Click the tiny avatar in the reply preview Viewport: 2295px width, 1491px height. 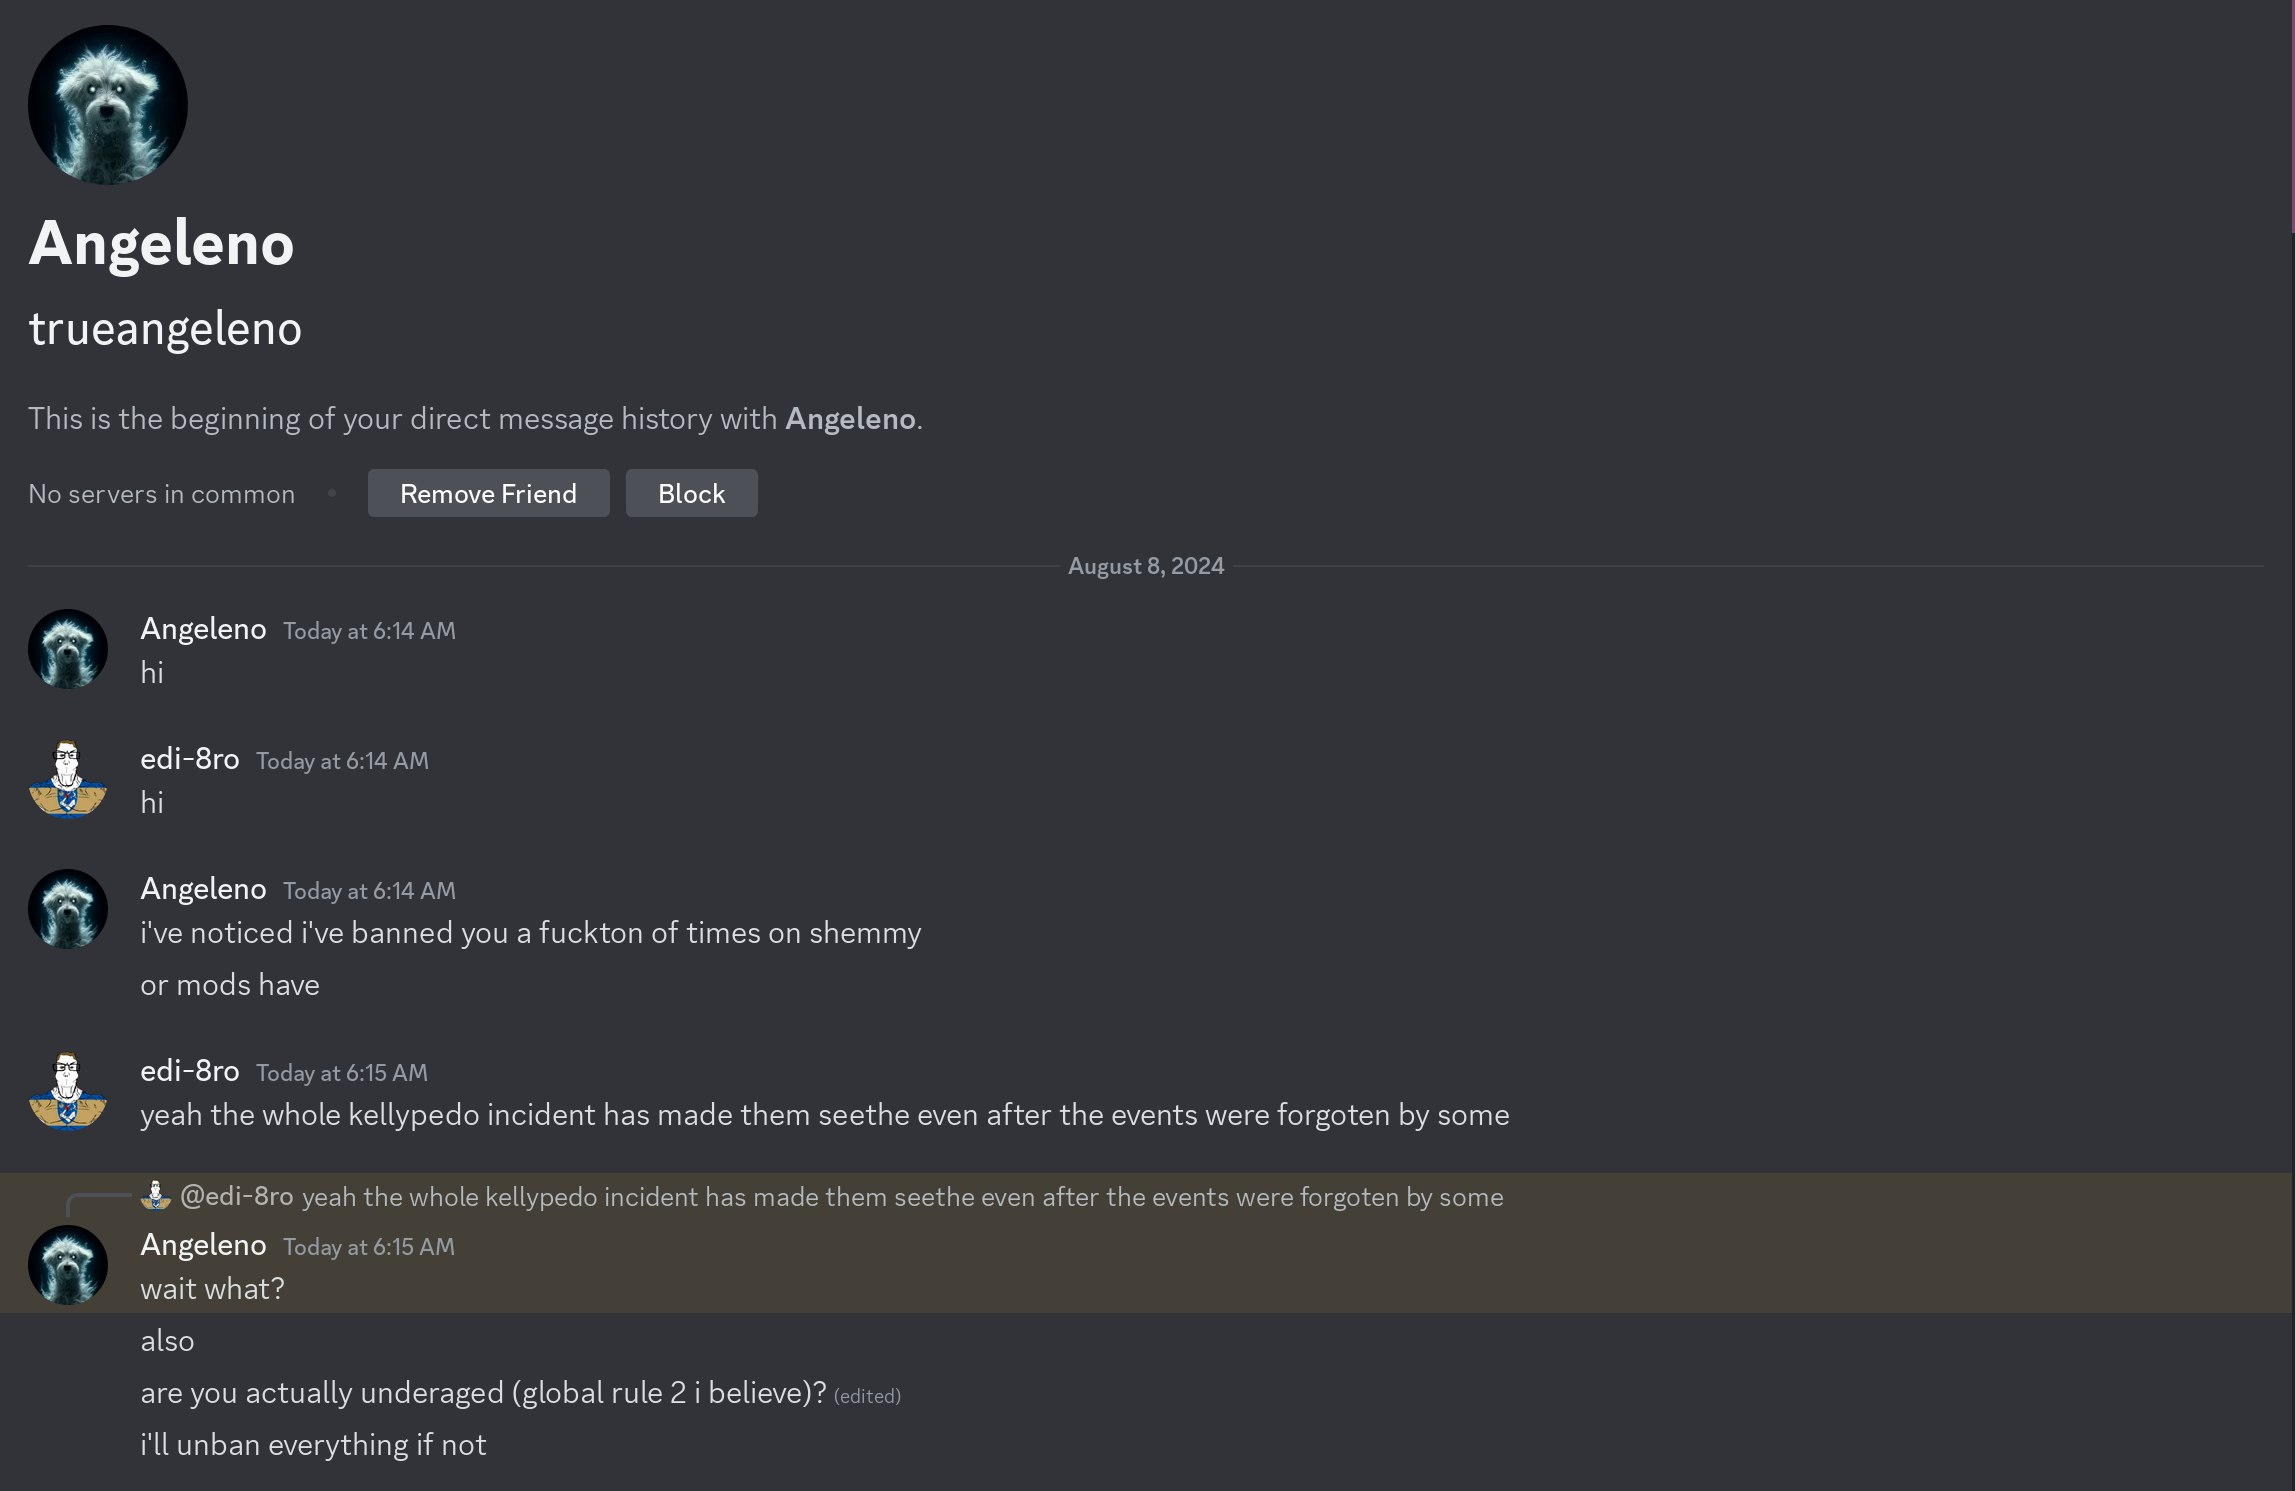click(x=155, y=1196)
